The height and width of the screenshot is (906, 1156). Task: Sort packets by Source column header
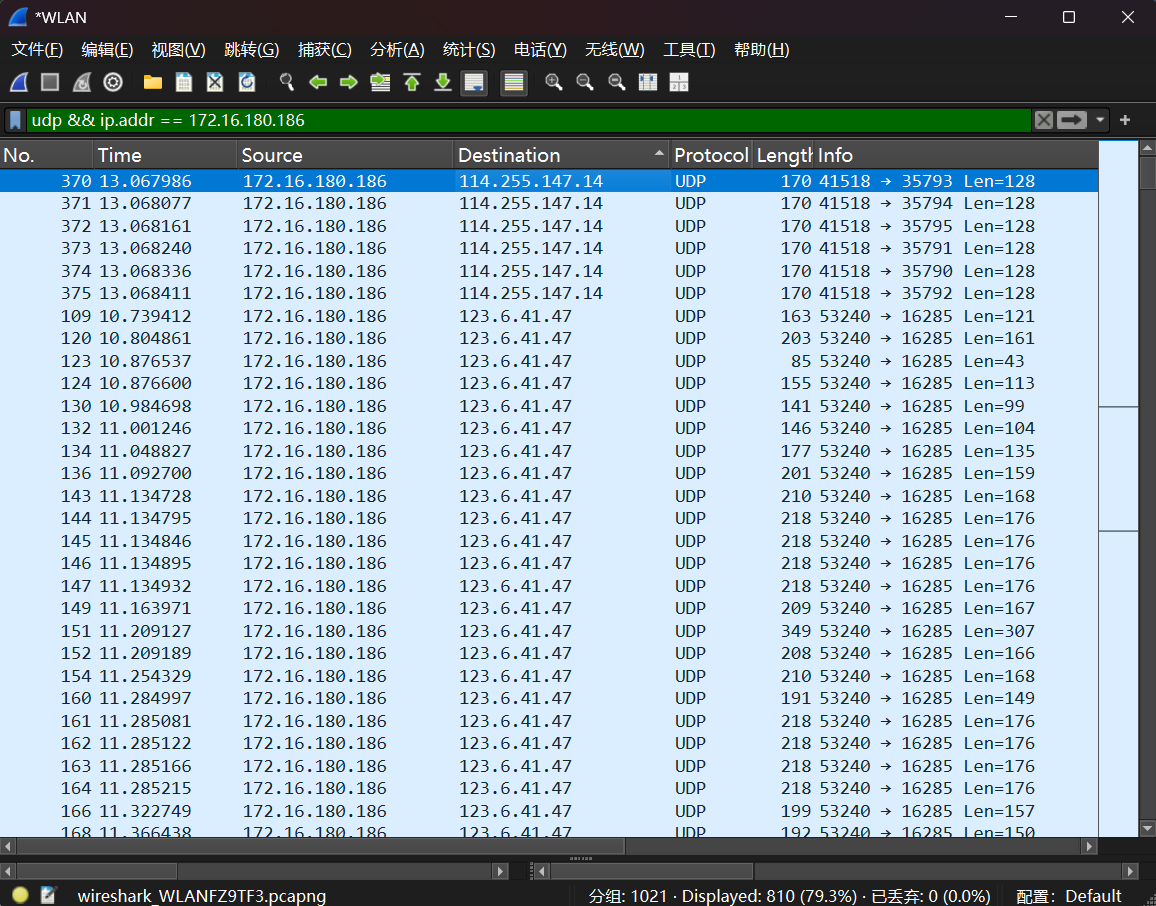[345, 156]
